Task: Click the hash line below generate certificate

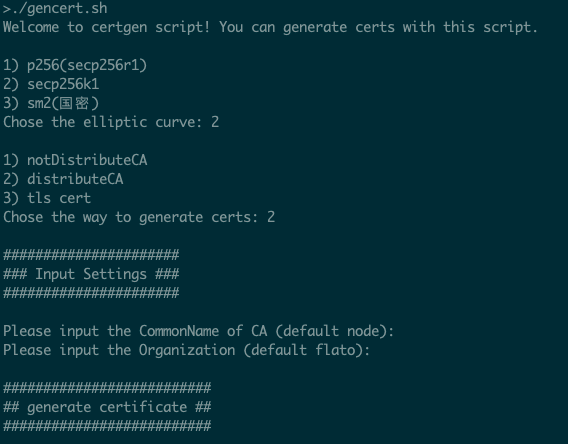Action: 107,426
